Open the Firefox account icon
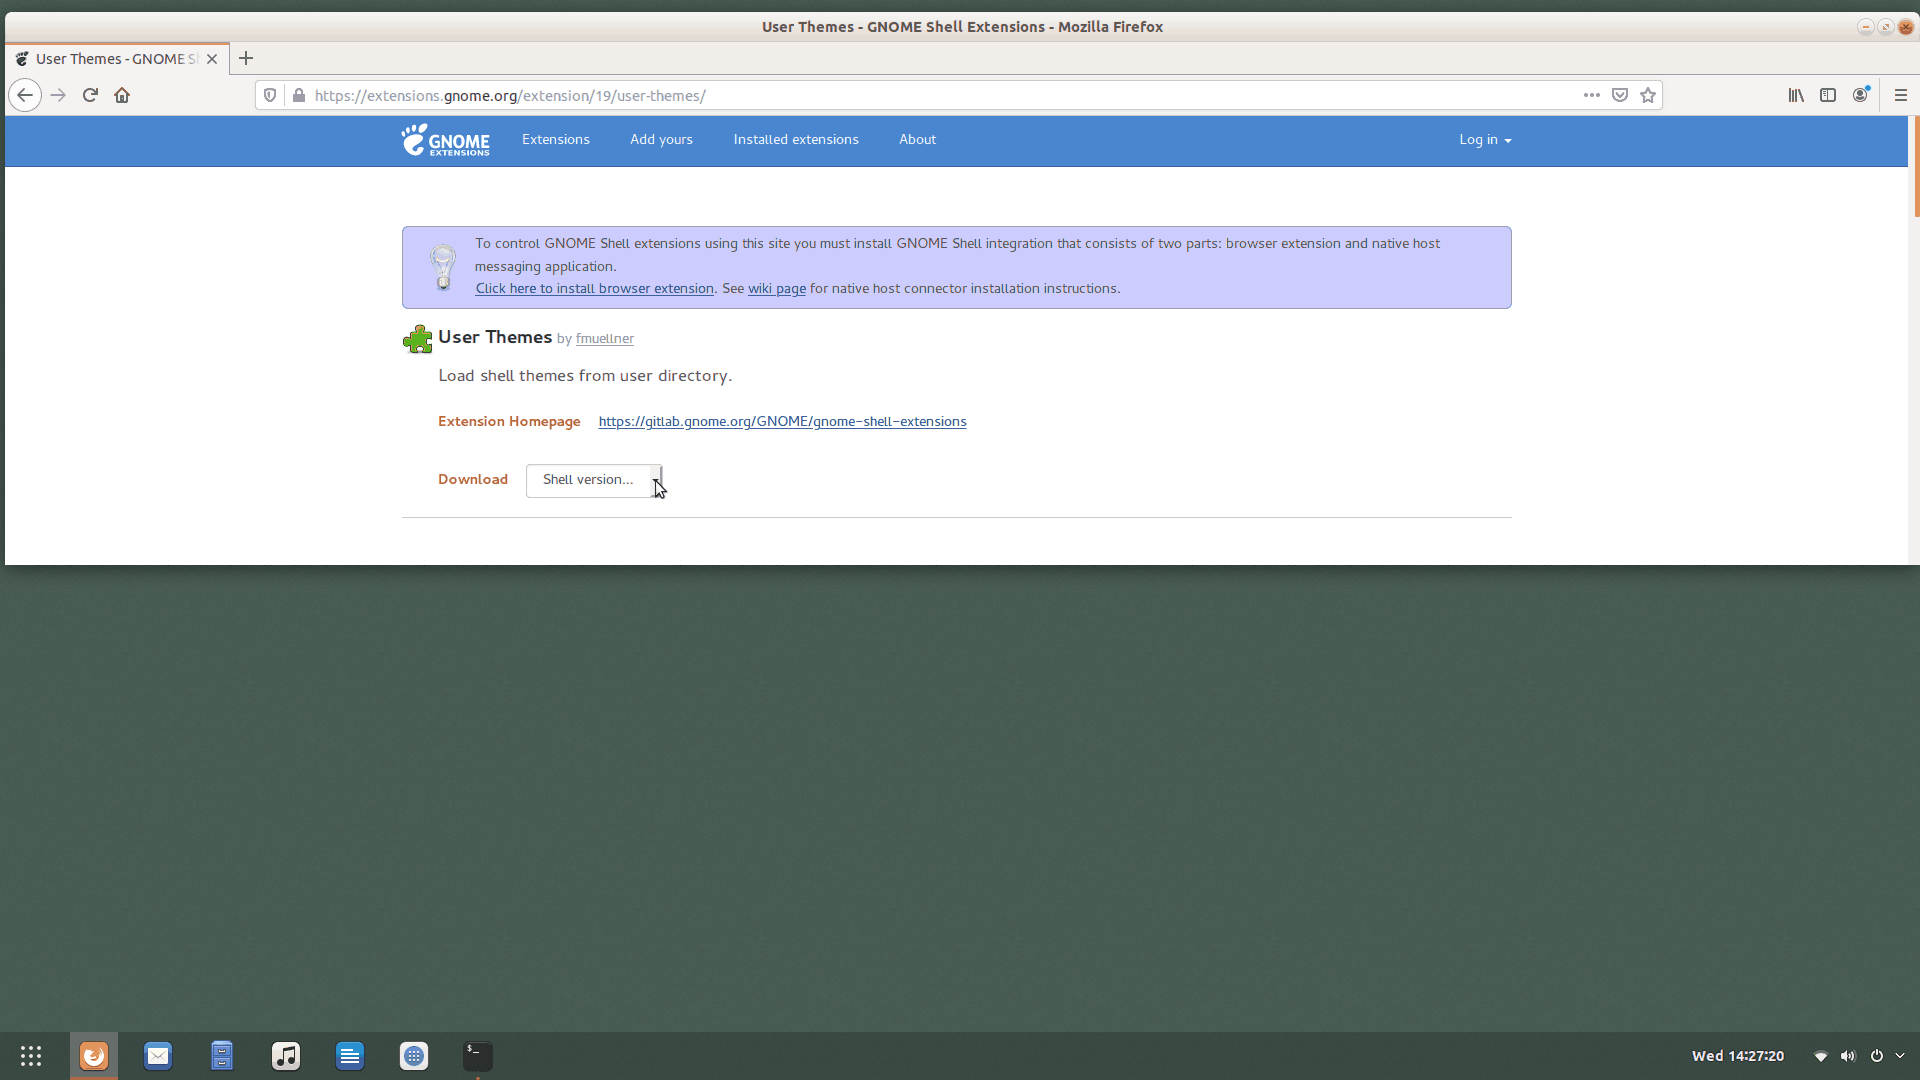The image size is (1920, 1080). 1862,95
